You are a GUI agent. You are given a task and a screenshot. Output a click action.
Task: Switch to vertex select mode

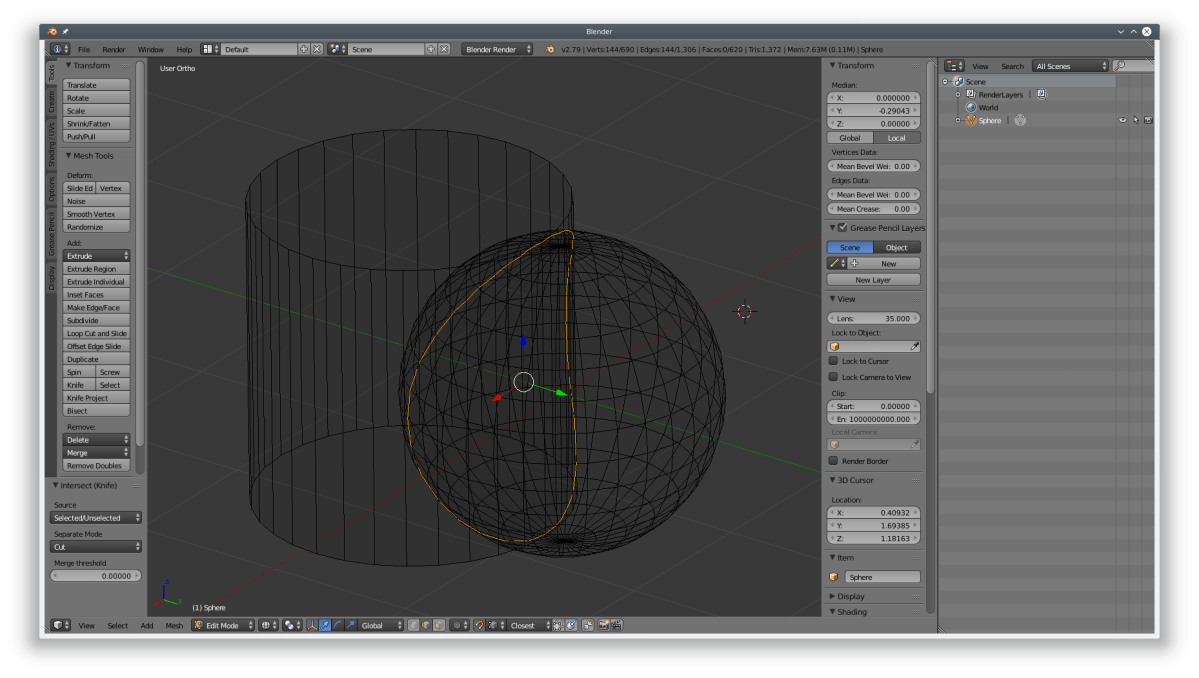tap(414, 625)
